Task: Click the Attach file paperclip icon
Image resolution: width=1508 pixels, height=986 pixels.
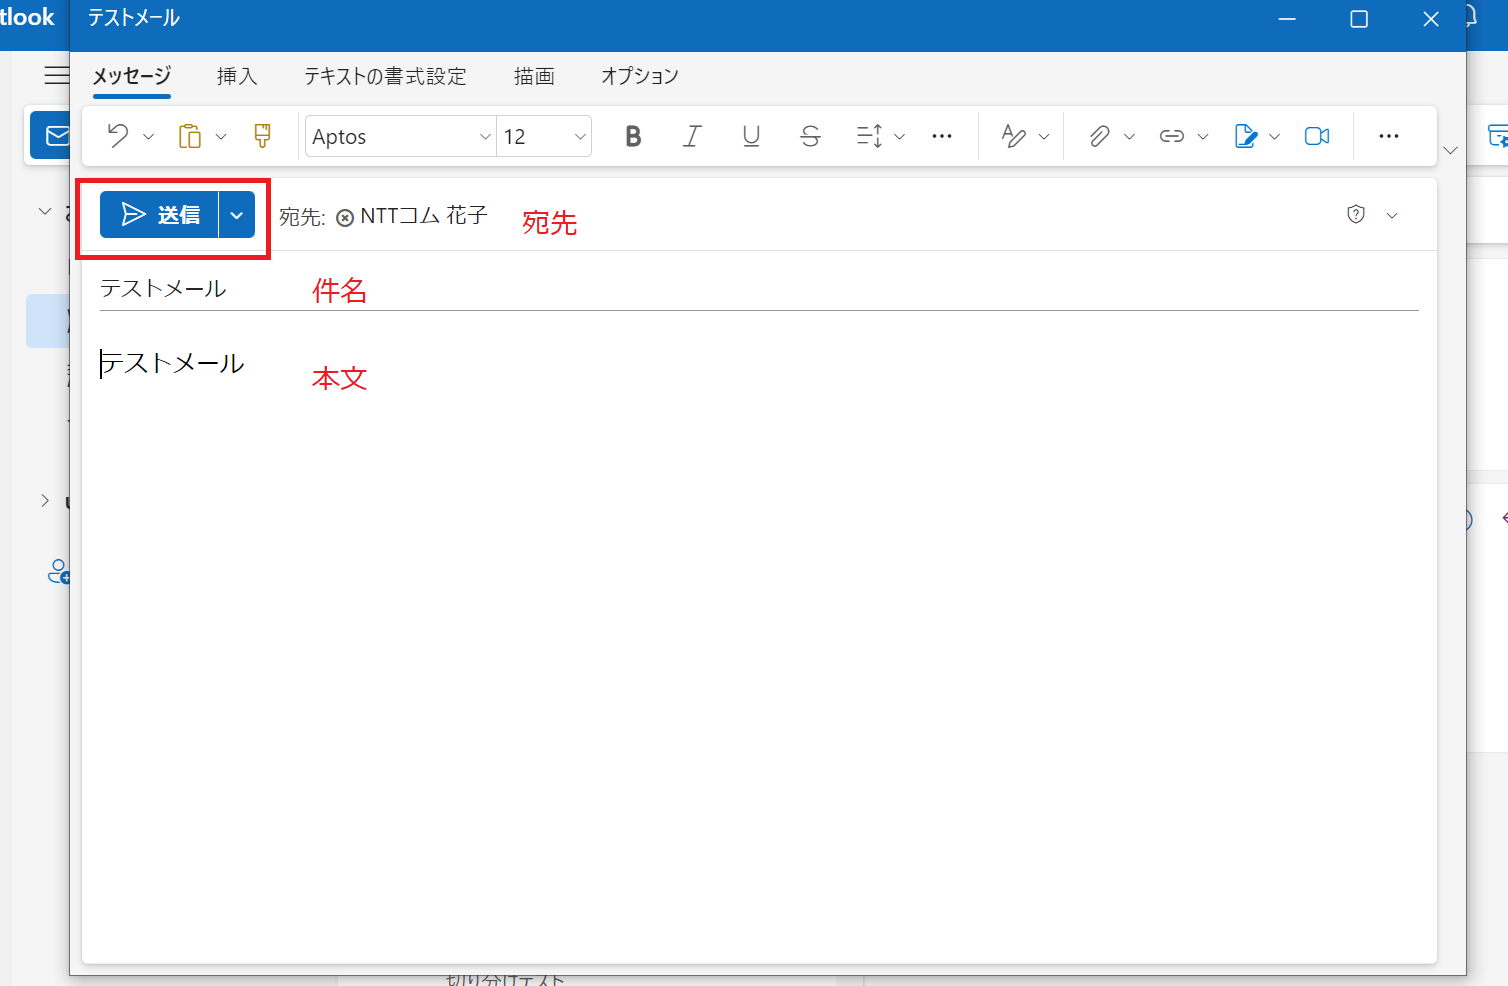Action: tap(1099, 136)
